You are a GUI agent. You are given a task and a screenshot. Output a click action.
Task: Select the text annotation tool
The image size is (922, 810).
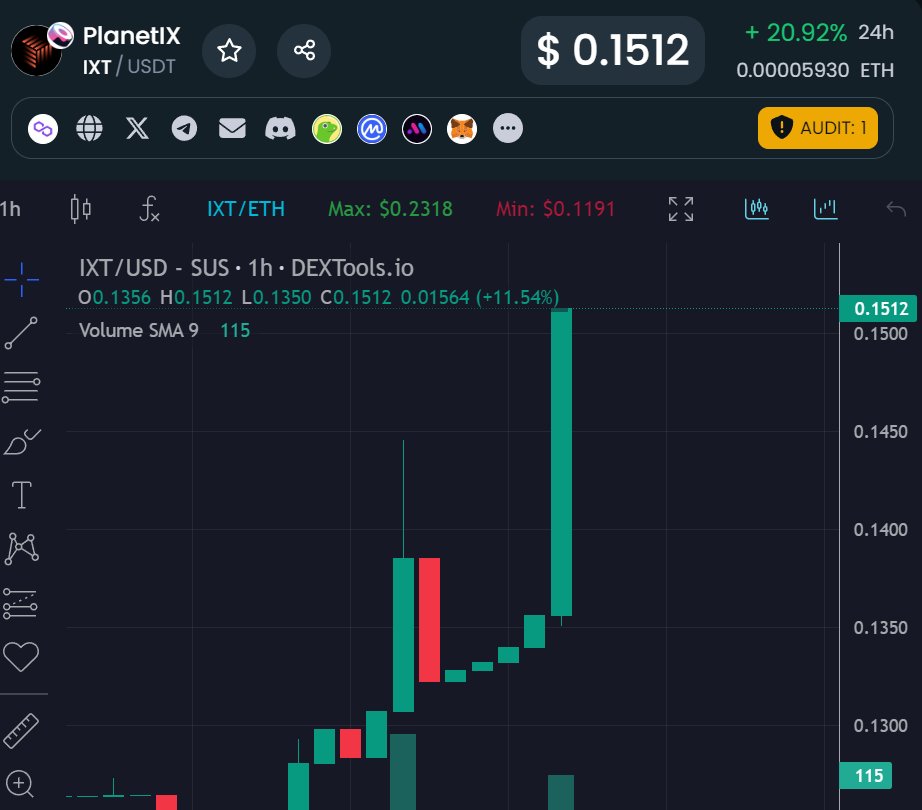pos(22,495)
